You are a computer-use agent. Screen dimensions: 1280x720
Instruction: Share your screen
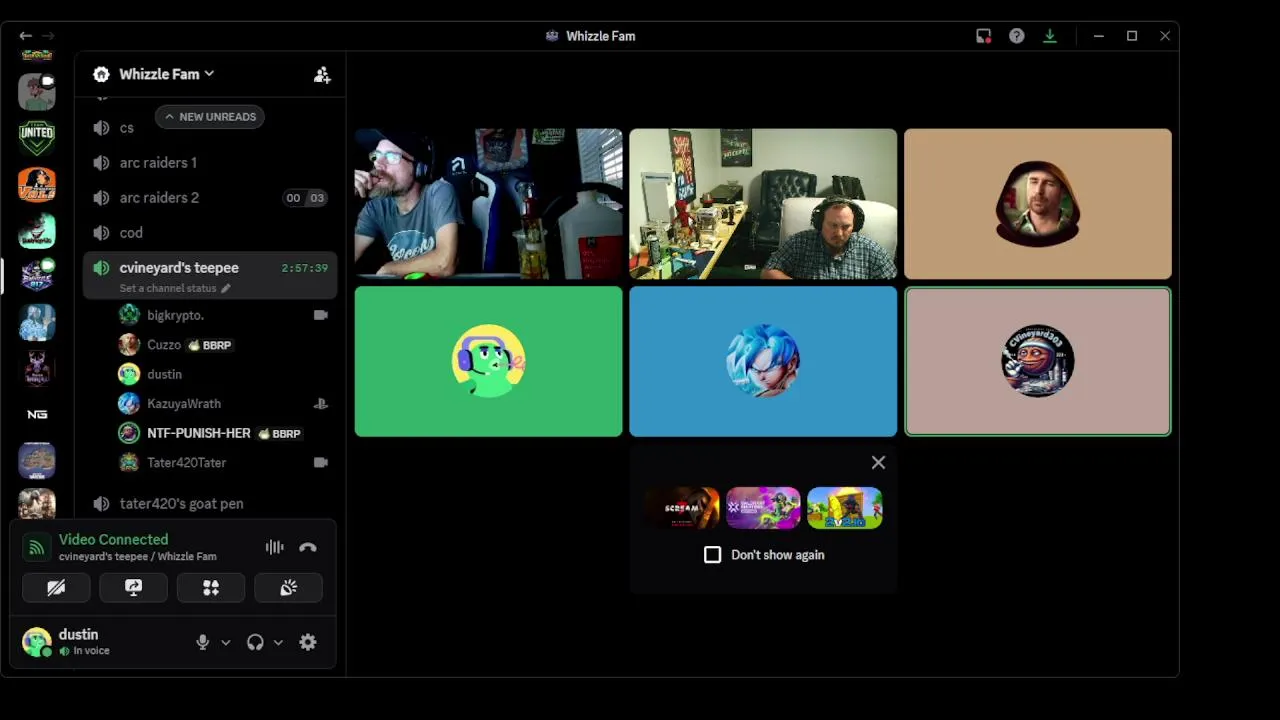tap(133, 588)
